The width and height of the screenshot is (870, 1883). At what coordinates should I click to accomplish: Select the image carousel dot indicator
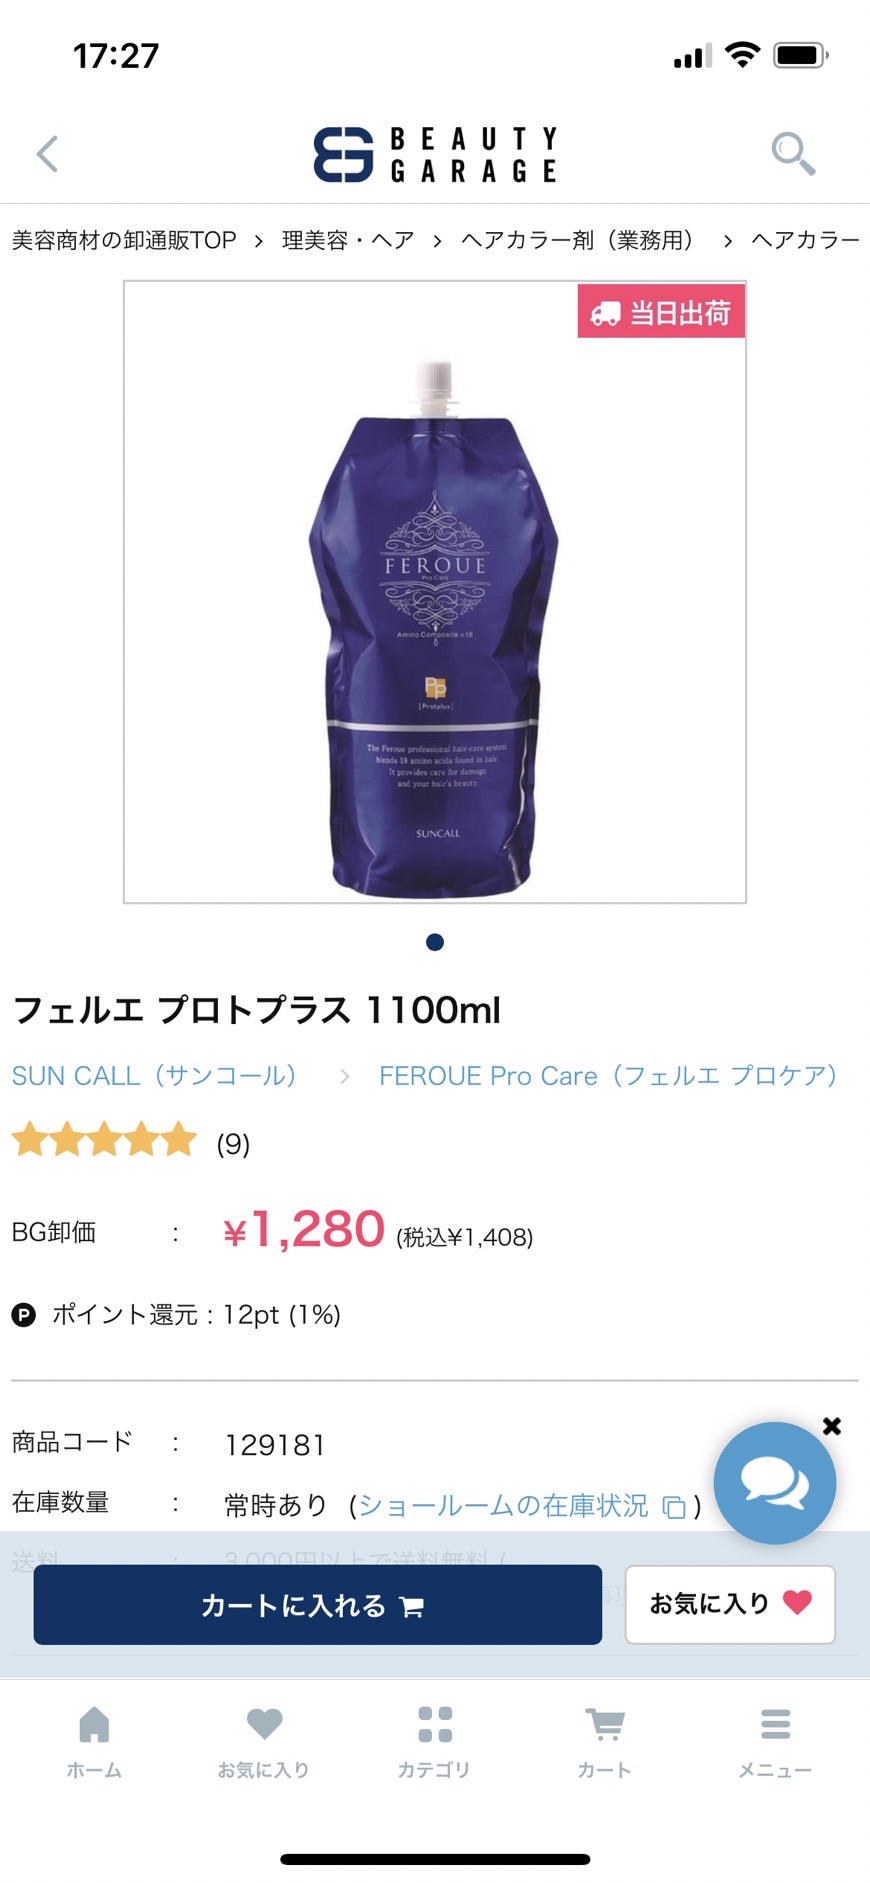435,942
